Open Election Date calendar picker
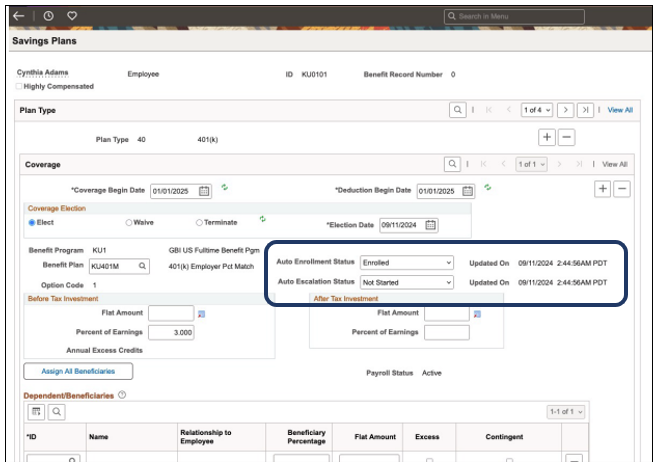This screenshot has height=463, width=658. pos(430,225)
